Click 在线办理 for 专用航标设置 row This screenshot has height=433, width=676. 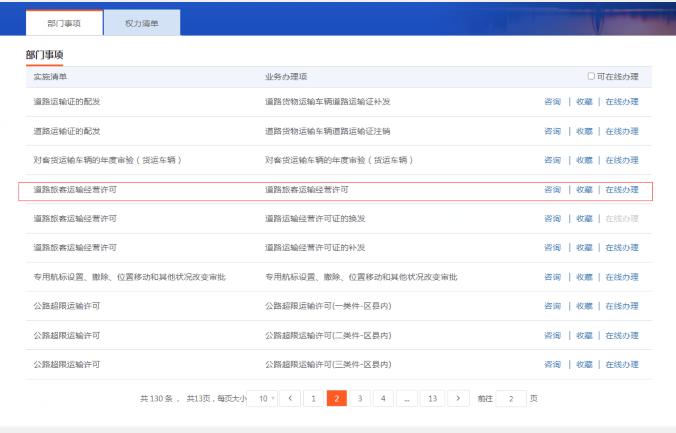click(x=622, y=277)
